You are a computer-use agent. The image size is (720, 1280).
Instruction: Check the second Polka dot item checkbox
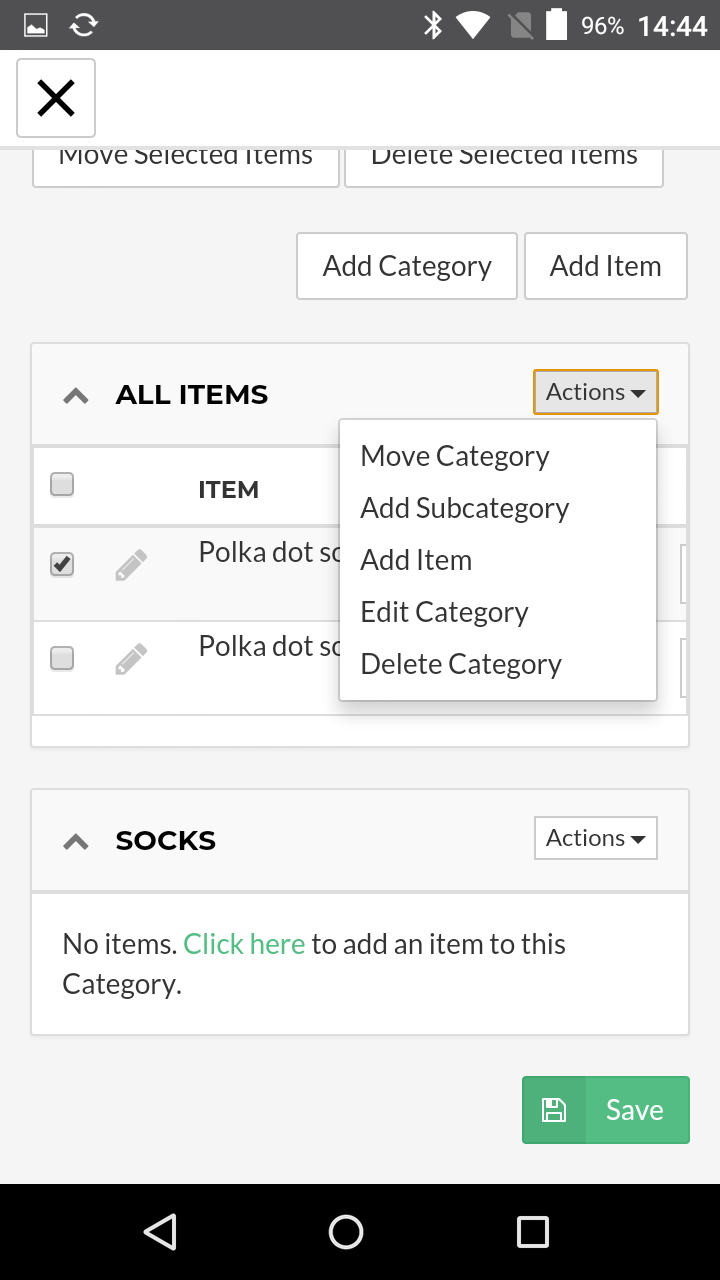click(62, 658)
